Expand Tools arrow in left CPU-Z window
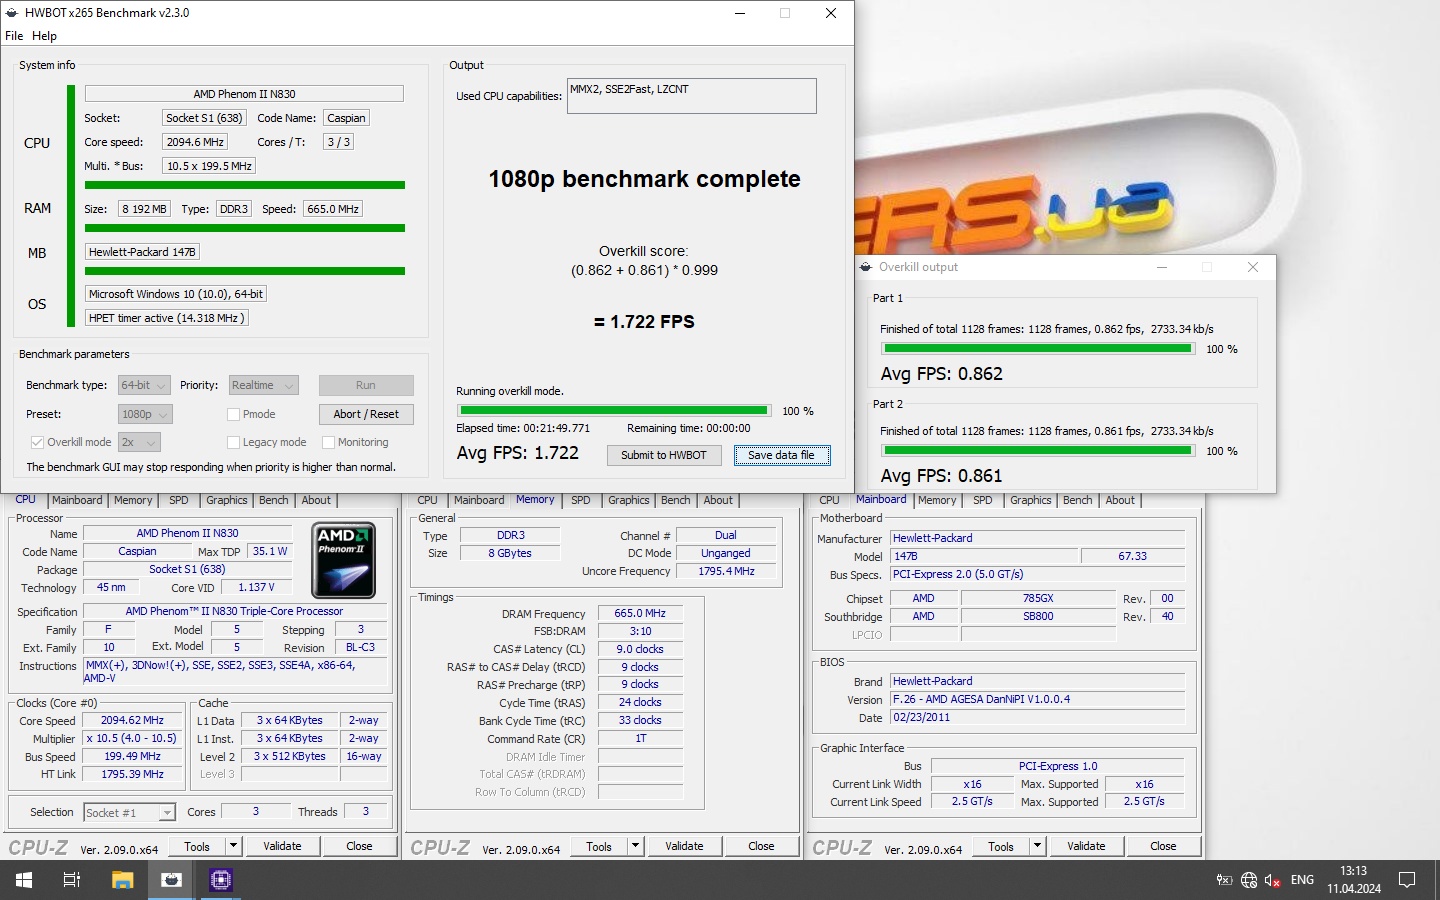 point(233,846)
